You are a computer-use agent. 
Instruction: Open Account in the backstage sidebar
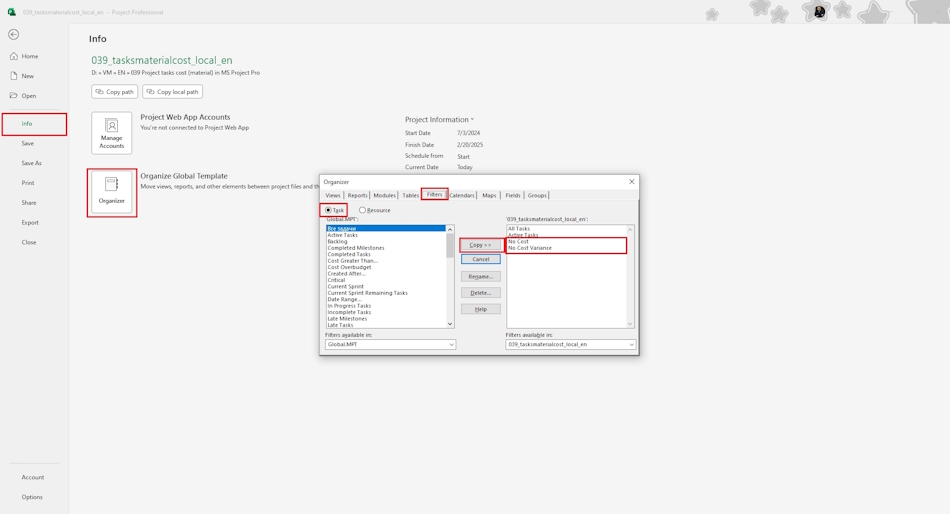click(x=34, y=477)
